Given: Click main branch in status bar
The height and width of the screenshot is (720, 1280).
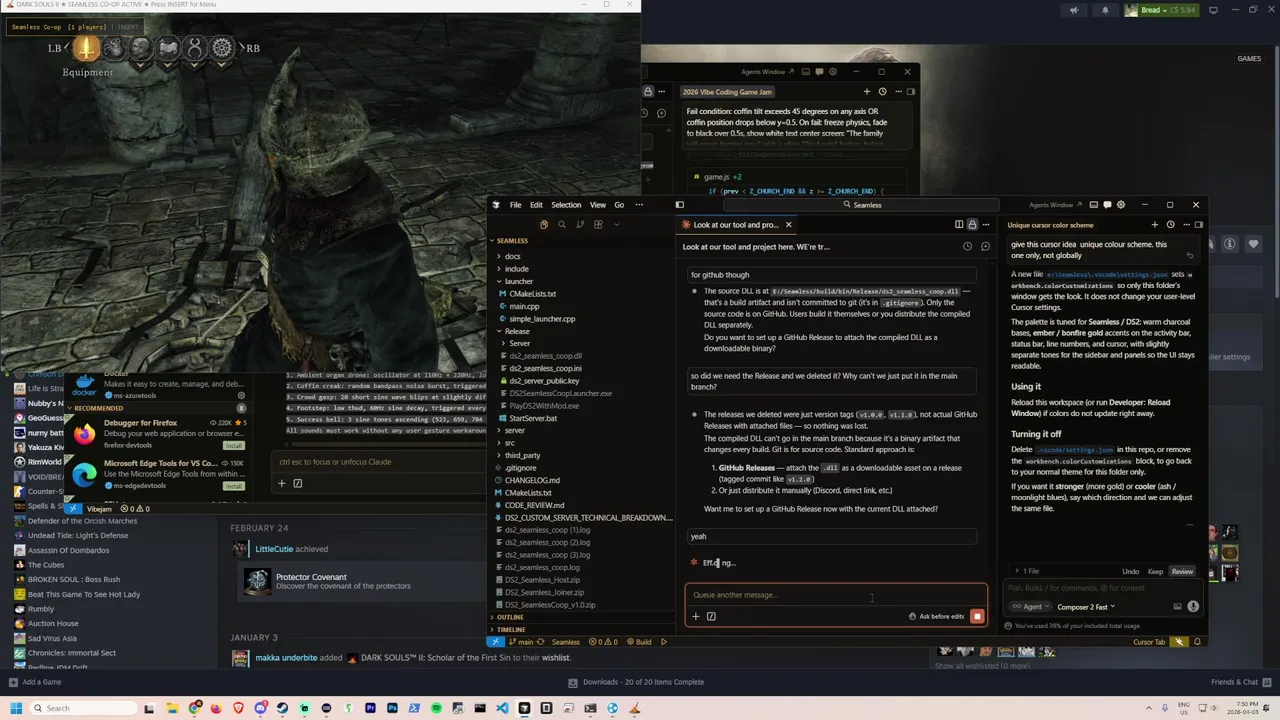Looking at the screenshot, I should click(x=521, y=642).
